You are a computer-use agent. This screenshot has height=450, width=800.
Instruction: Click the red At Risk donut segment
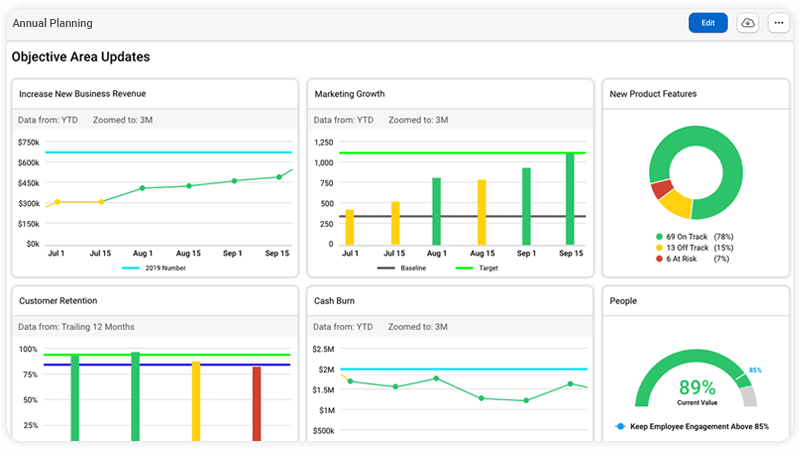coord(661,189)
